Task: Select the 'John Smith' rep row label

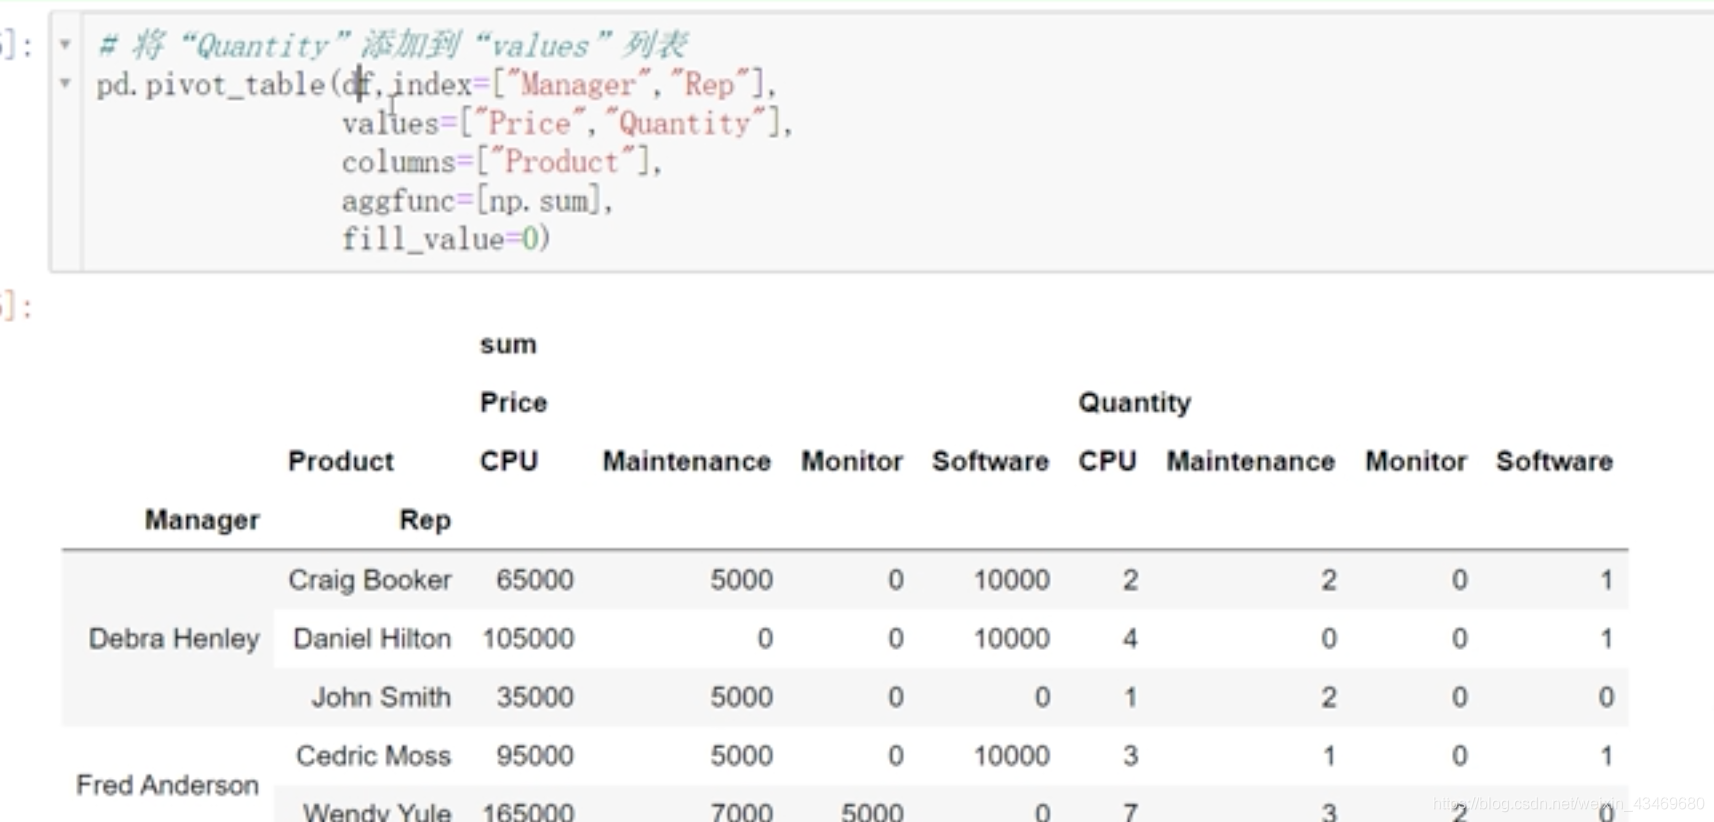Action: 381,697
